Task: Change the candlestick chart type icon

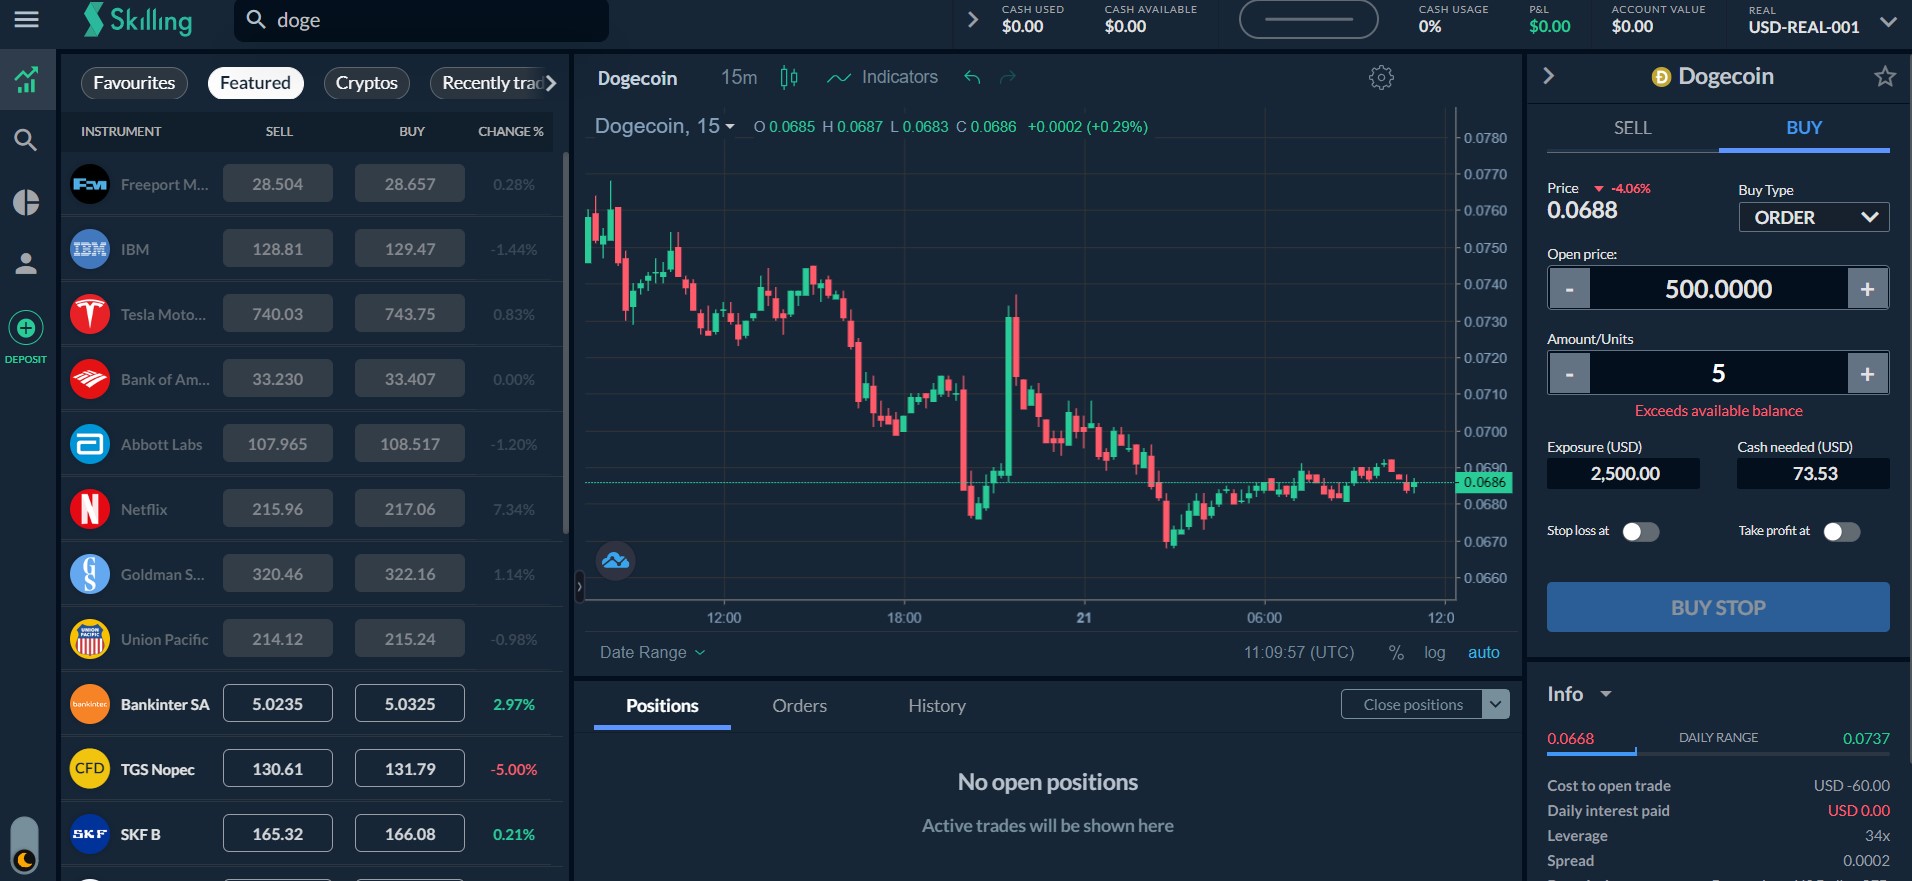Action: coord(789,78)
